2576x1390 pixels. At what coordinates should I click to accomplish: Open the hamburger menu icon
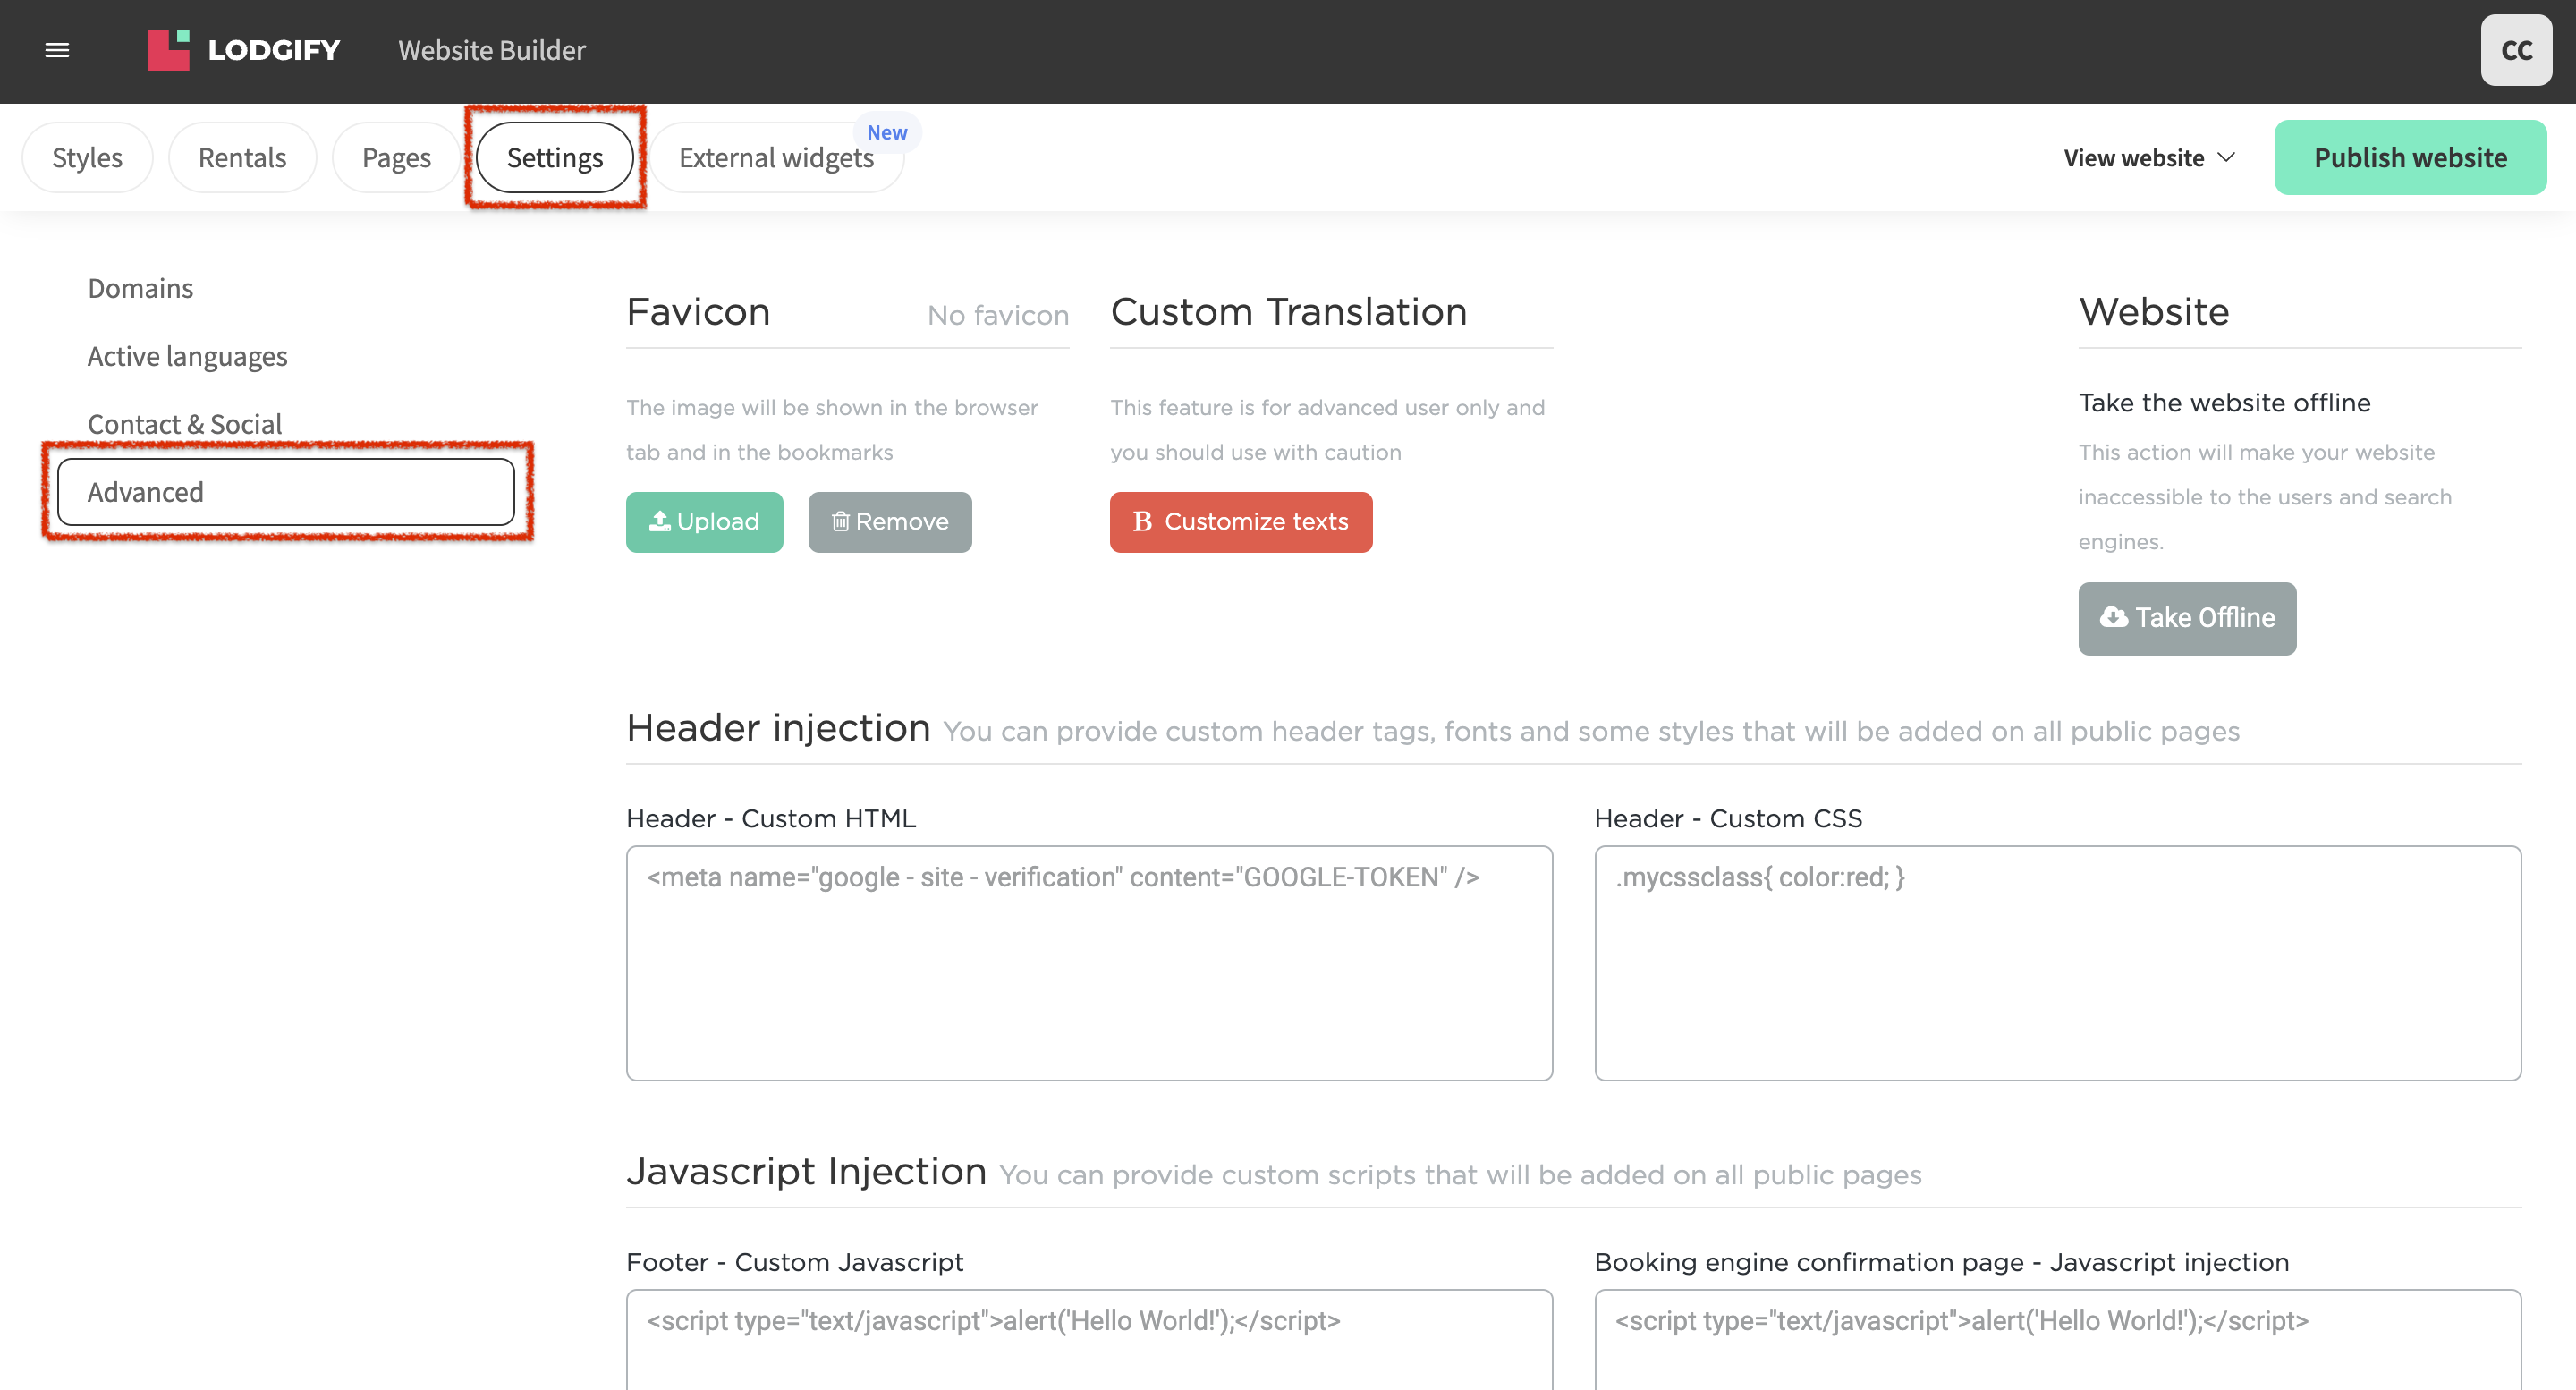pyautogui.click(x=57, y=50)
